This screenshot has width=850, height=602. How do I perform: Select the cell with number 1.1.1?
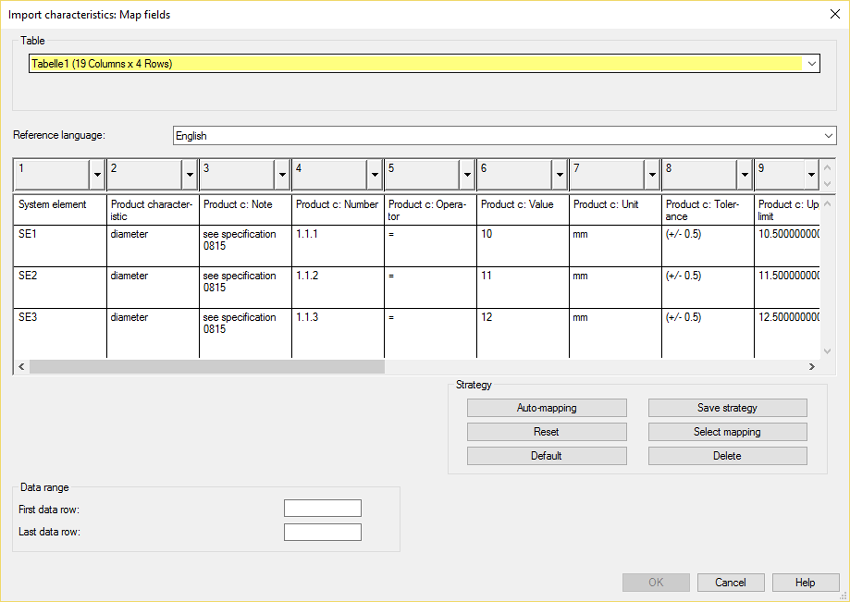pos(338,245)
